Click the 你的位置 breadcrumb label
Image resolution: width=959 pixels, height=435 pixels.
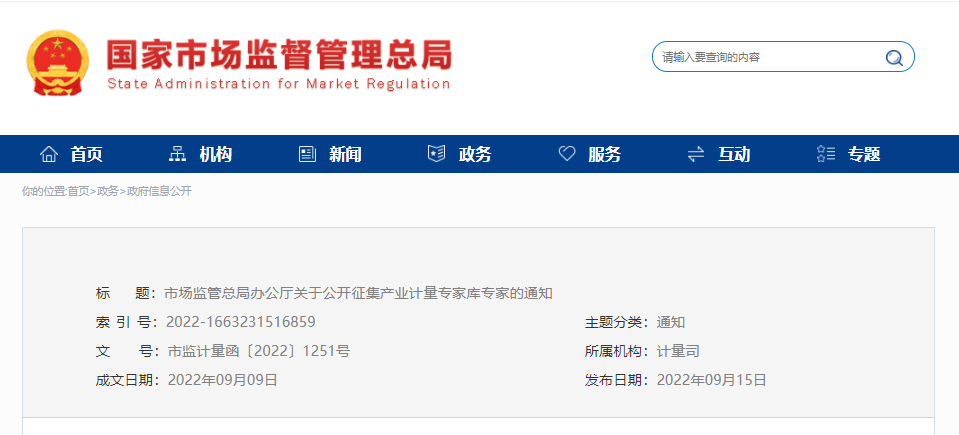pos(43,191)
